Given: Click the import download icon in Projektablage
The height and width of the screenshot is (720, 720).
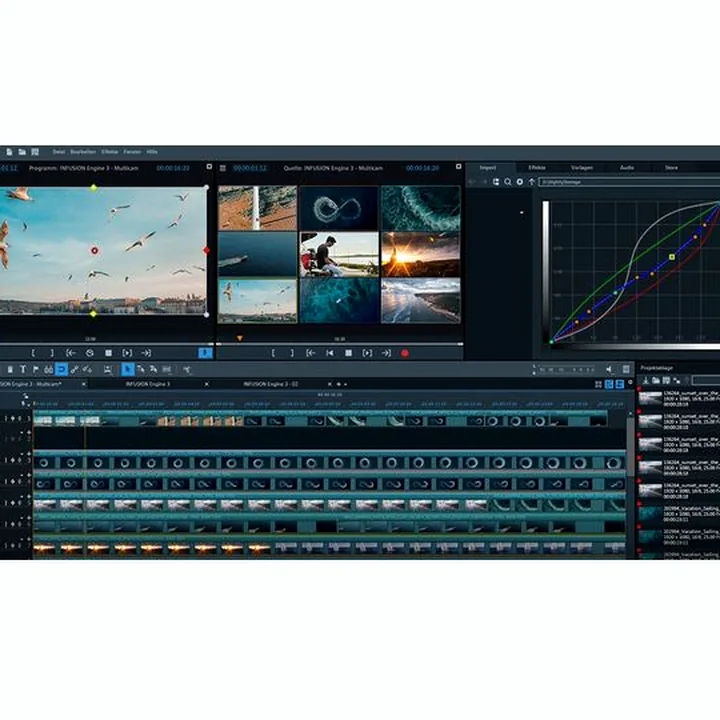Looking at the screenshot, I should [645, 380].
